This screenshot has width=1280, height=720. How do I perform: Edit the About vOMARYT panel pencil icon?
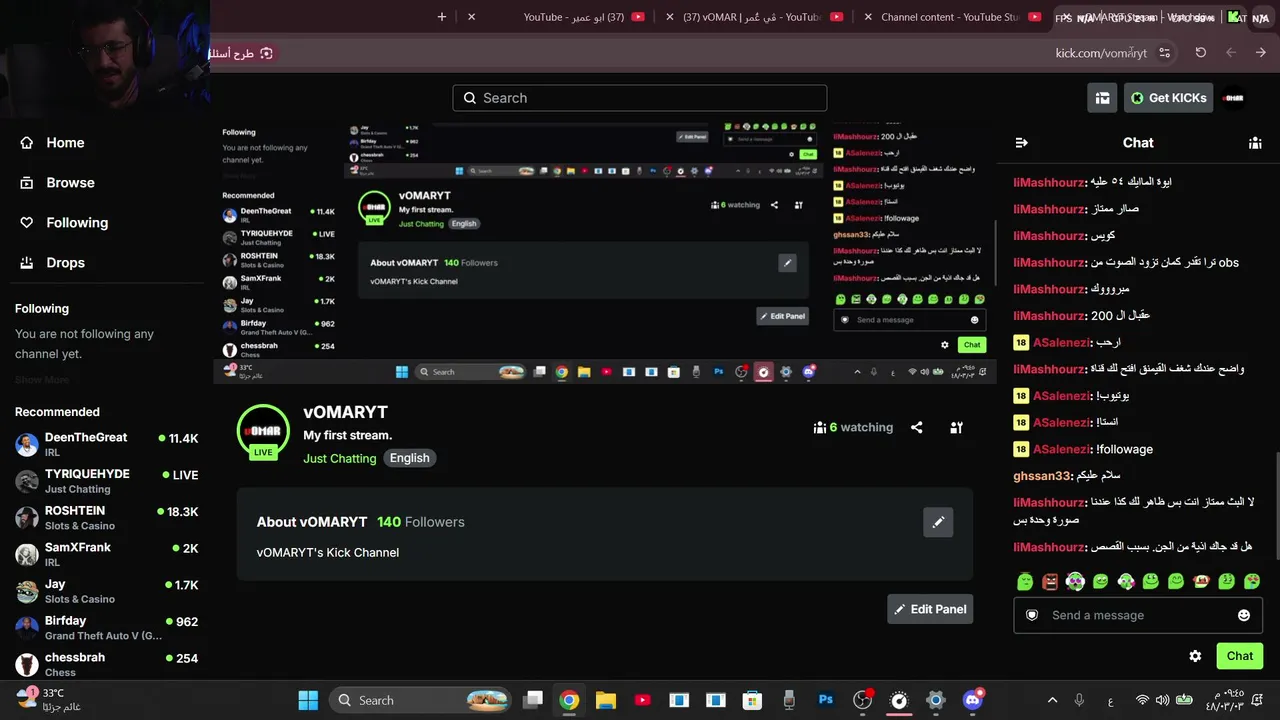tap(938, 522)
